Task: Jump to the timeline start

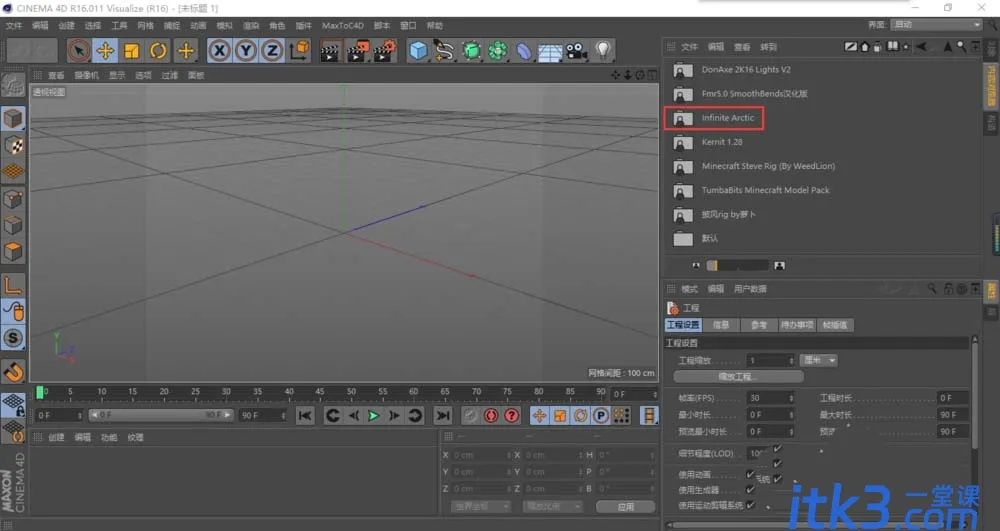Action: [305, 416]
